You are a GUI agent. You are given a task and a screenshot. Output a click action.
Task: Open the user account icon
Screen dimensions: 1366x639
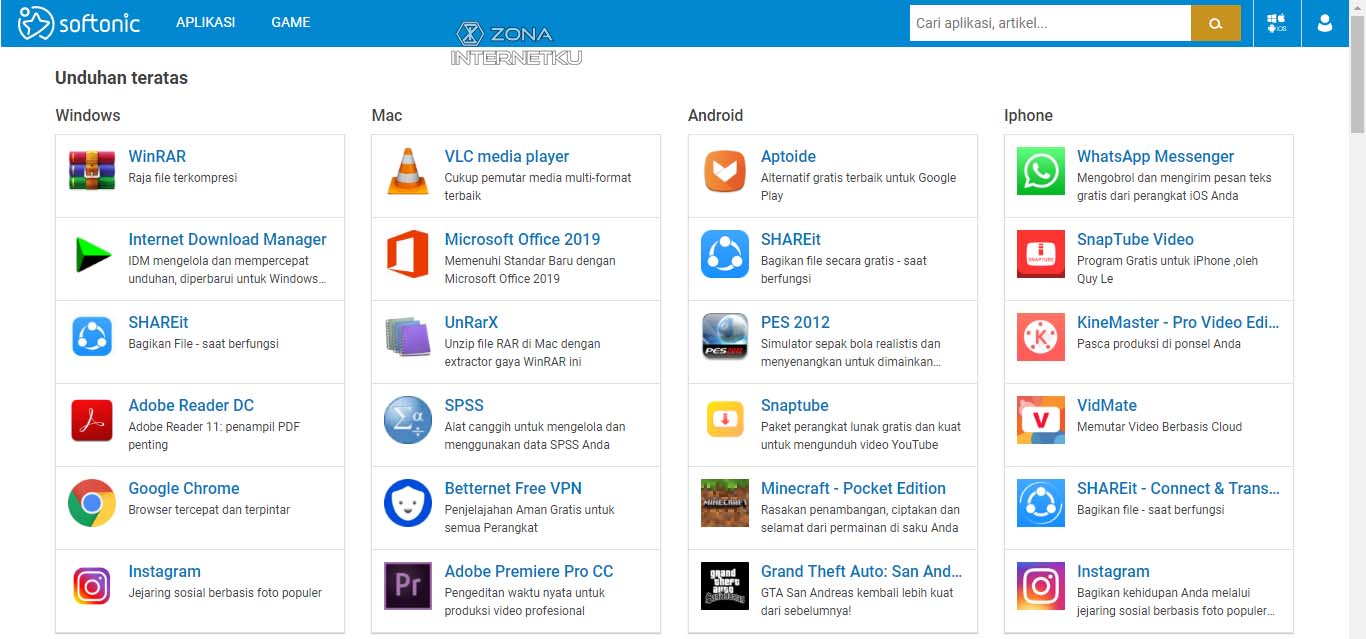[x=1325, y=22]
